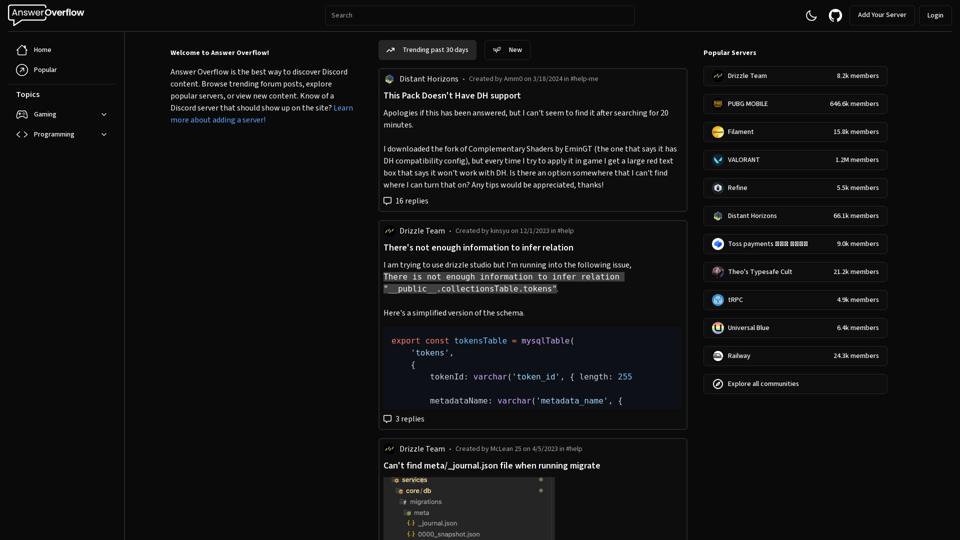The image size is (960, 540).
Task: Click the 16 replies comment icon
Action: coord(388,201)
